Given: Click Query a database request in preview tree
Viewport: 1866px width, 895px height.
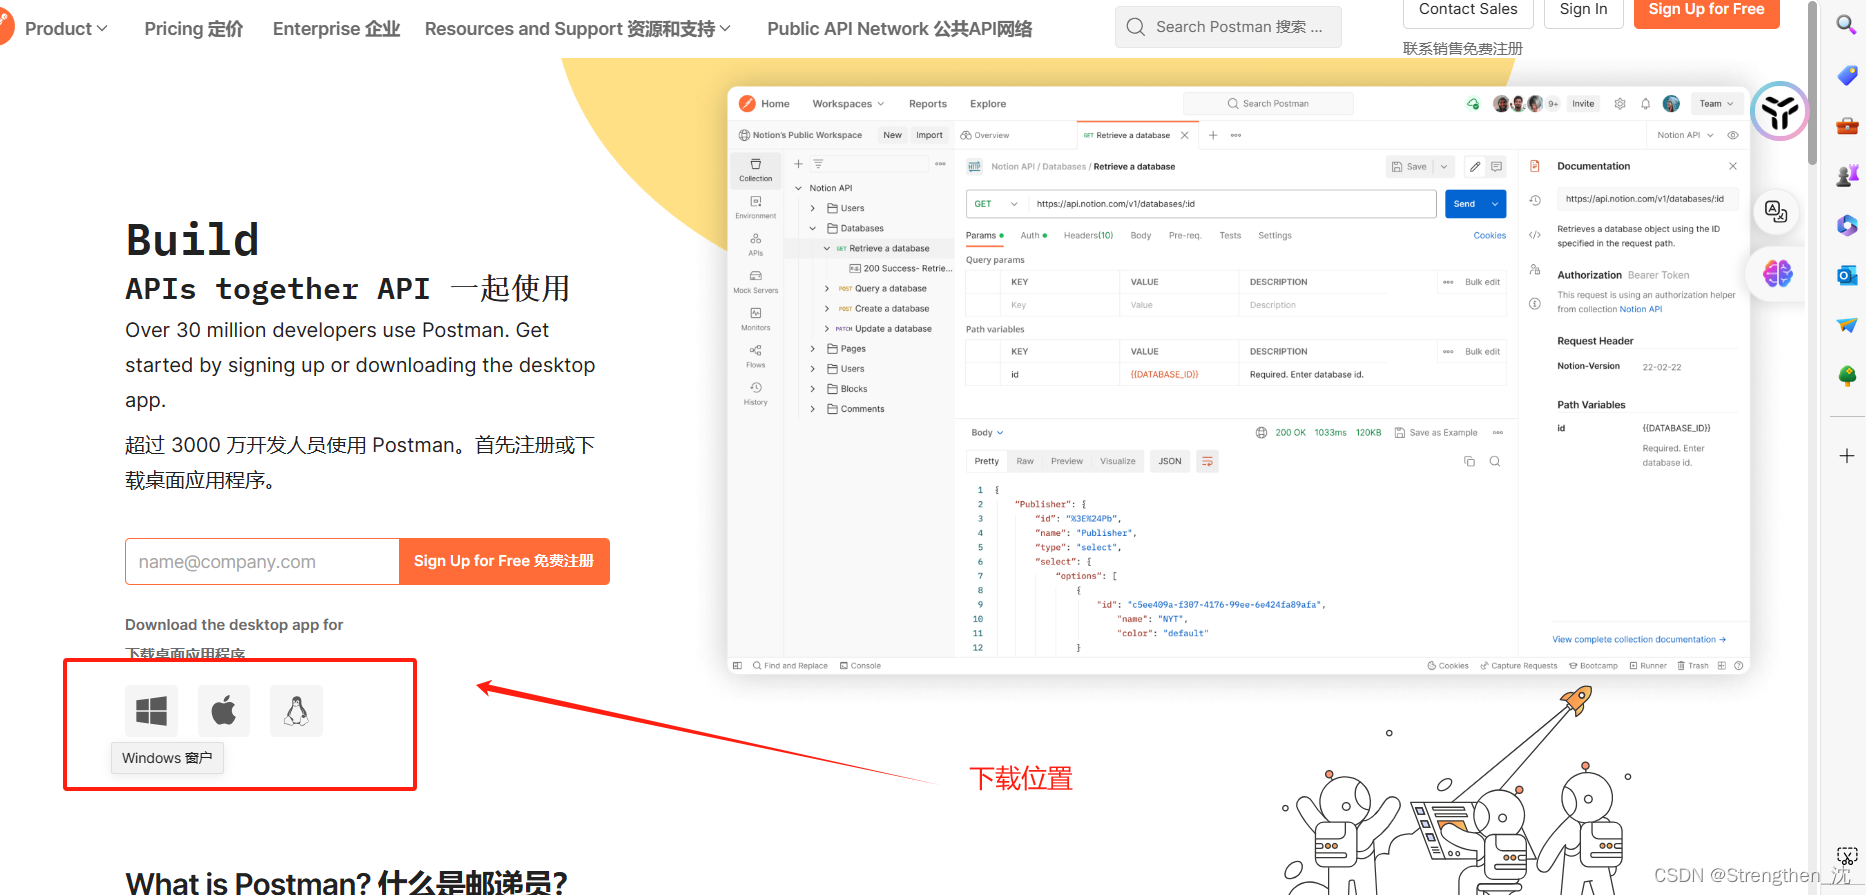Looking at the screenshot, I should (890, 289).
